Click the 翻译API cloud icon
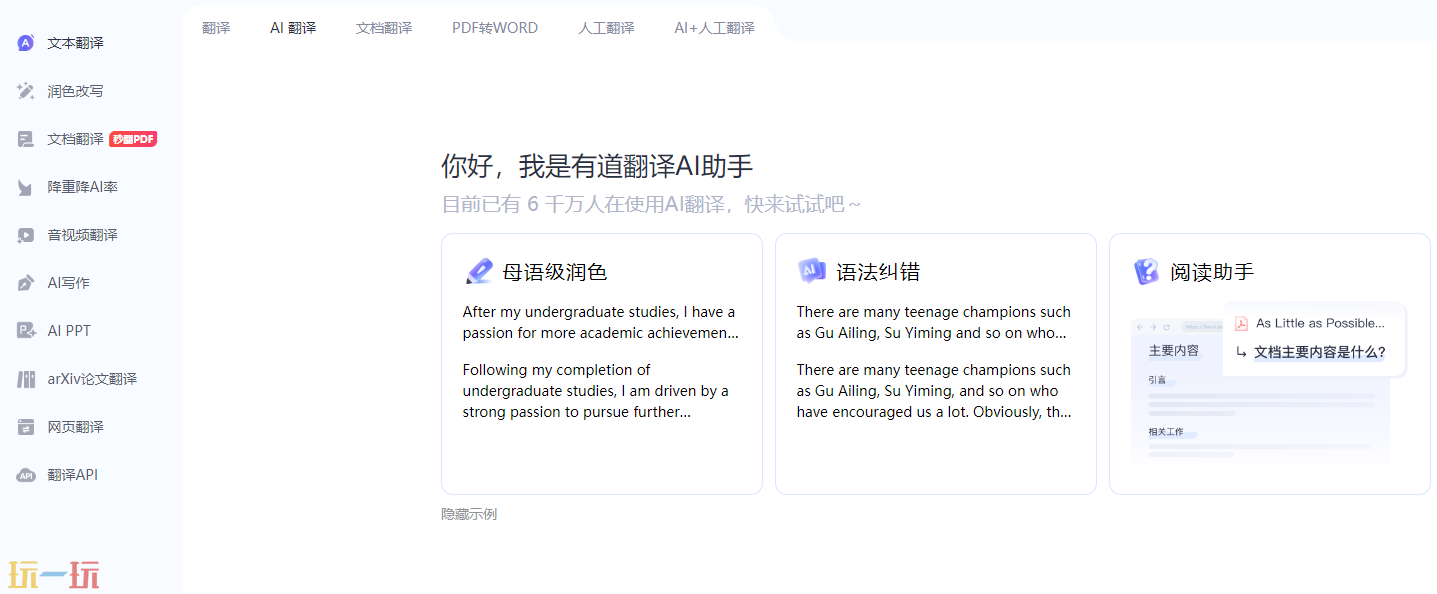This screenshot has height=594, width=1437. (x=26, y=475)
